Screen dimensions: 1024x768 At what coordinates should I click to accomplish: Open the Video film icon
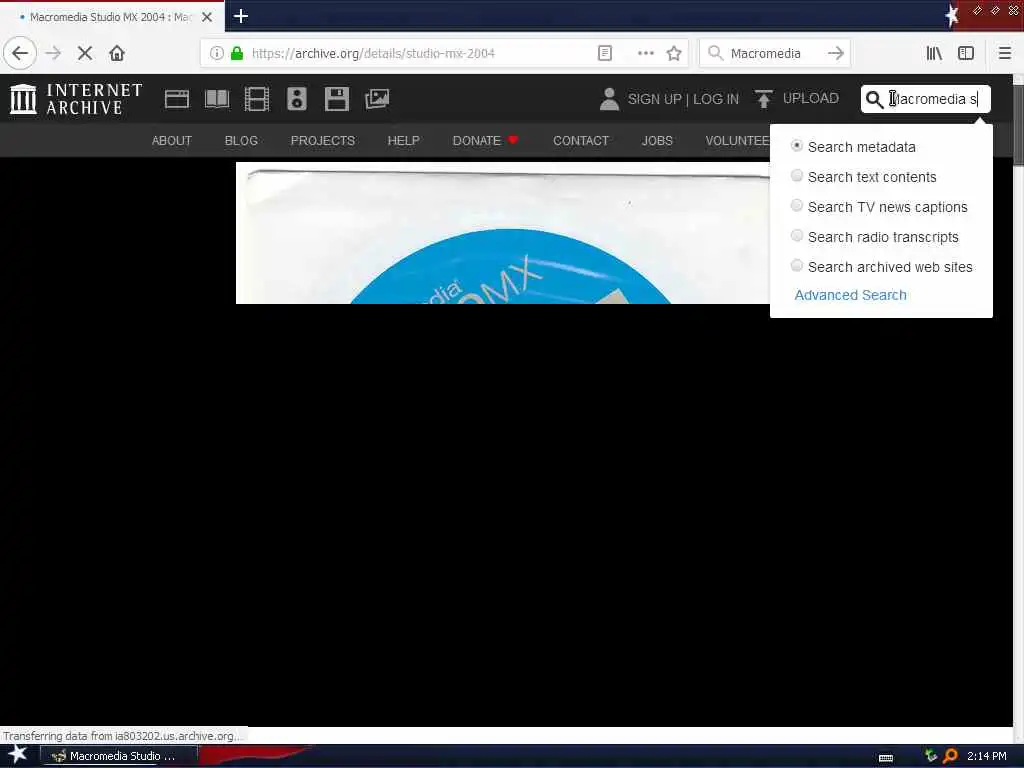(x=257, y=99)
